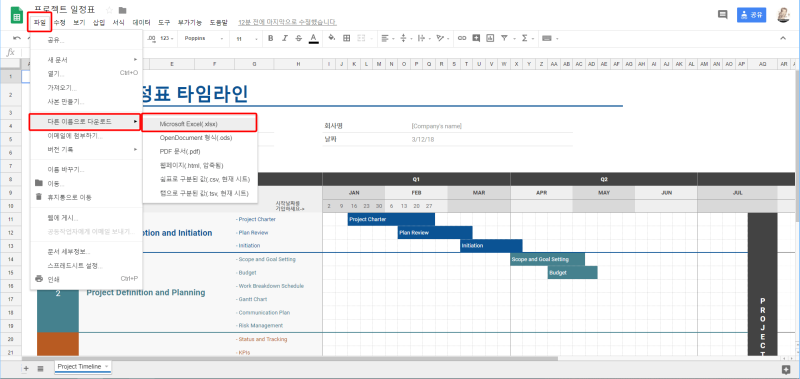Click the last-edited 12분 전 link

tap(287, 22)
